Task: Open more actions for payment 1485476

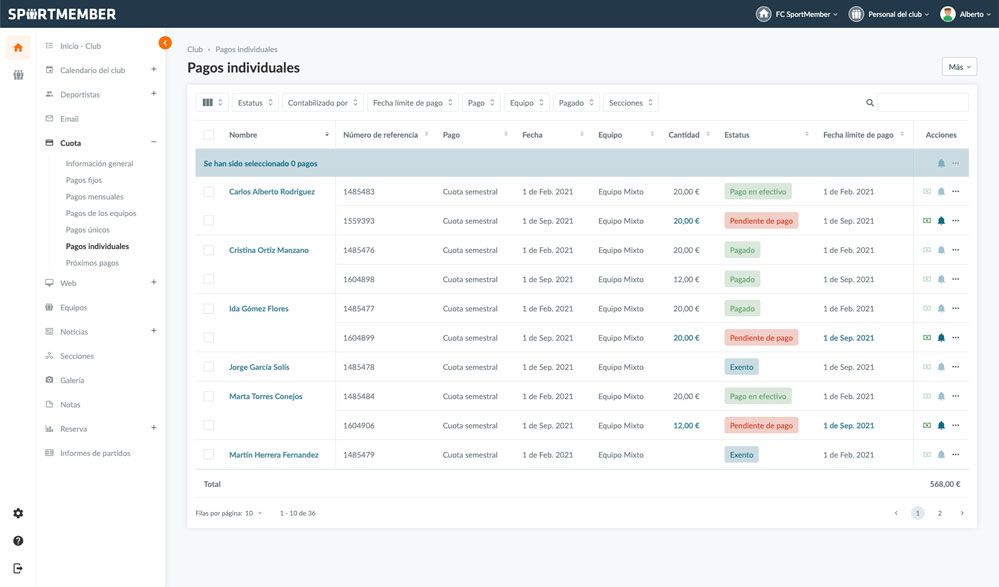Action: point(956,250)
